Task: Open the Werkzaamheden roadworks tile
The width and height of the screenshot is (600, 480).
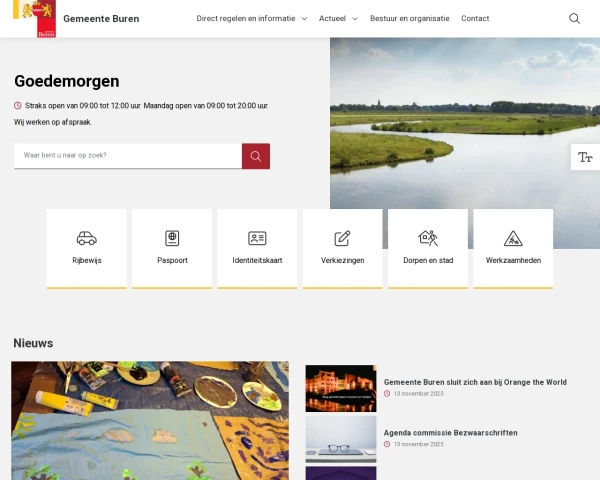Action: tap(513, 248)
